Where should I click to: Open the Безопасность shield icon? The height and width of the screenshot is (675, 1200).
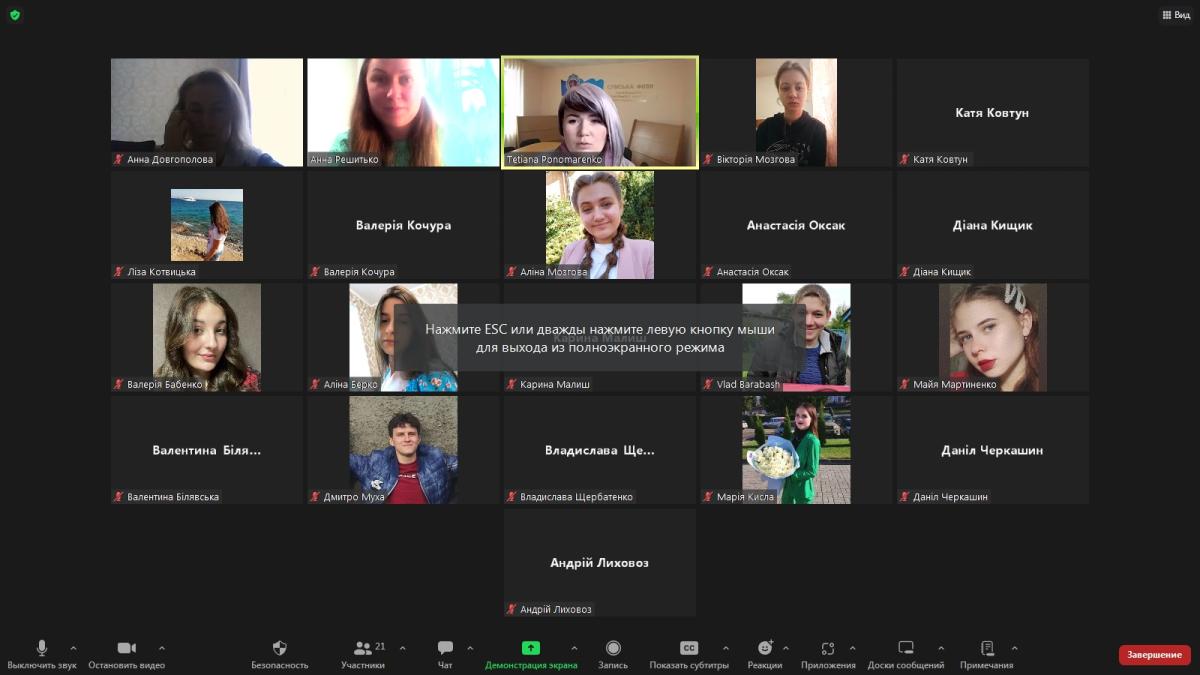(x=279, y=649)
